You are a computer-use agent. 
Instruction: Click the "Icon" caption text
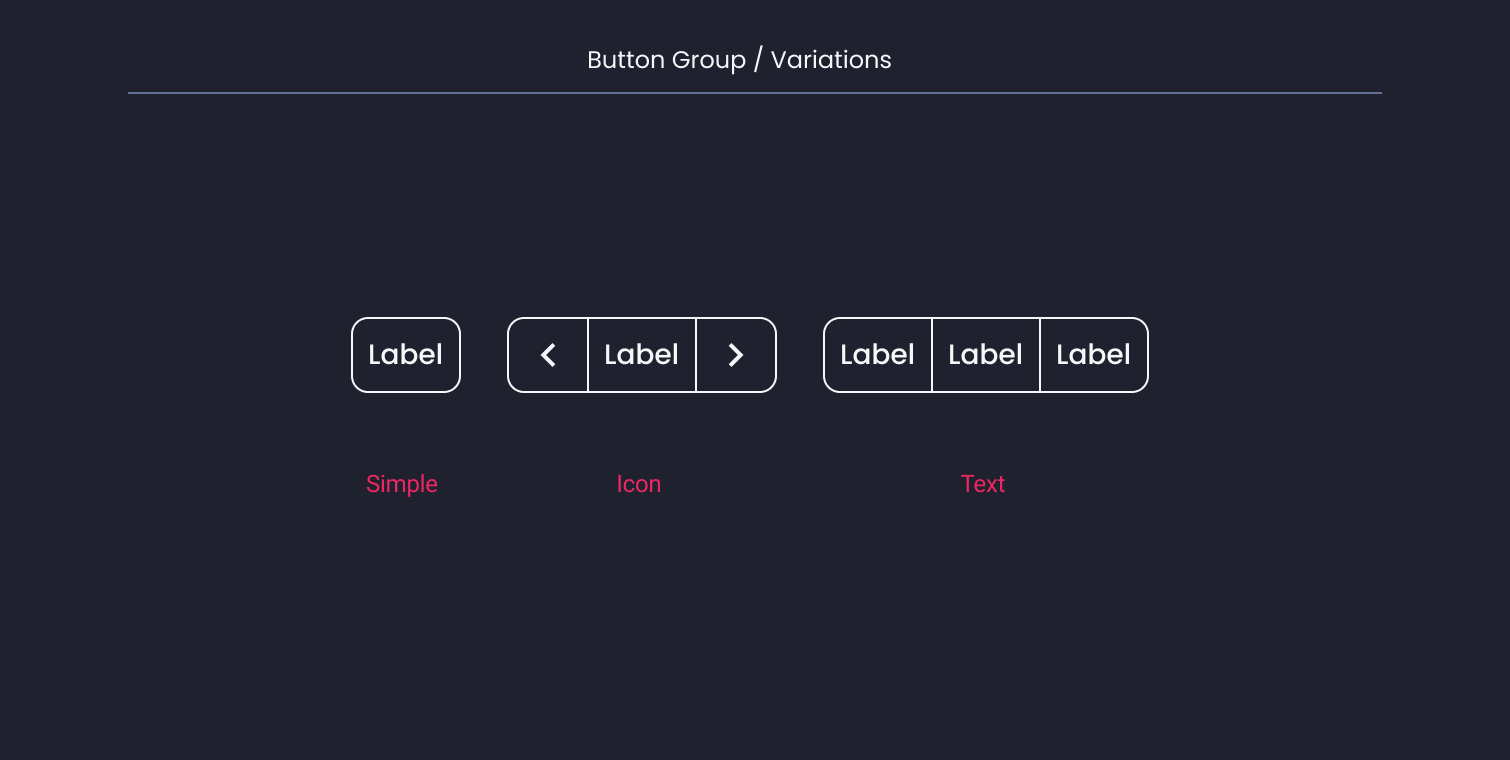tap(639, 484)
